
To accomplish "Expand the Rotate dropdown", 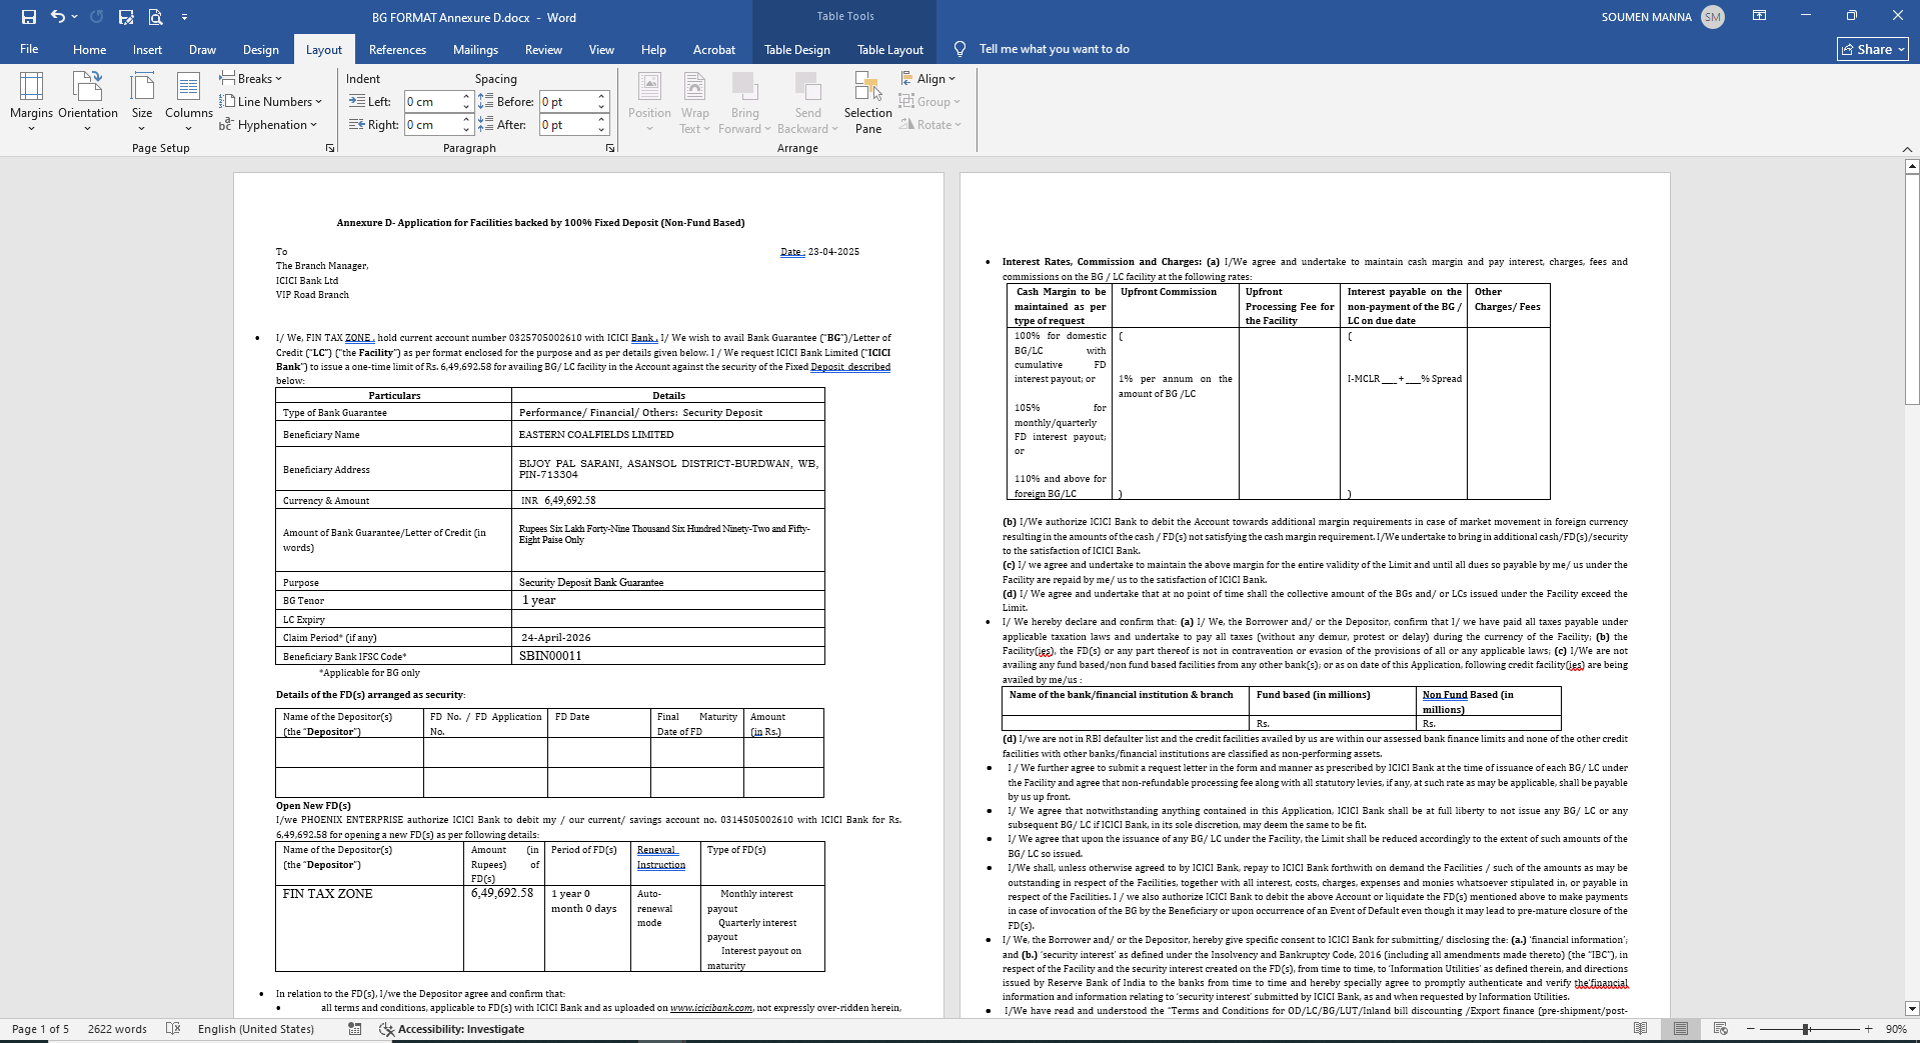I will point(930,125).
